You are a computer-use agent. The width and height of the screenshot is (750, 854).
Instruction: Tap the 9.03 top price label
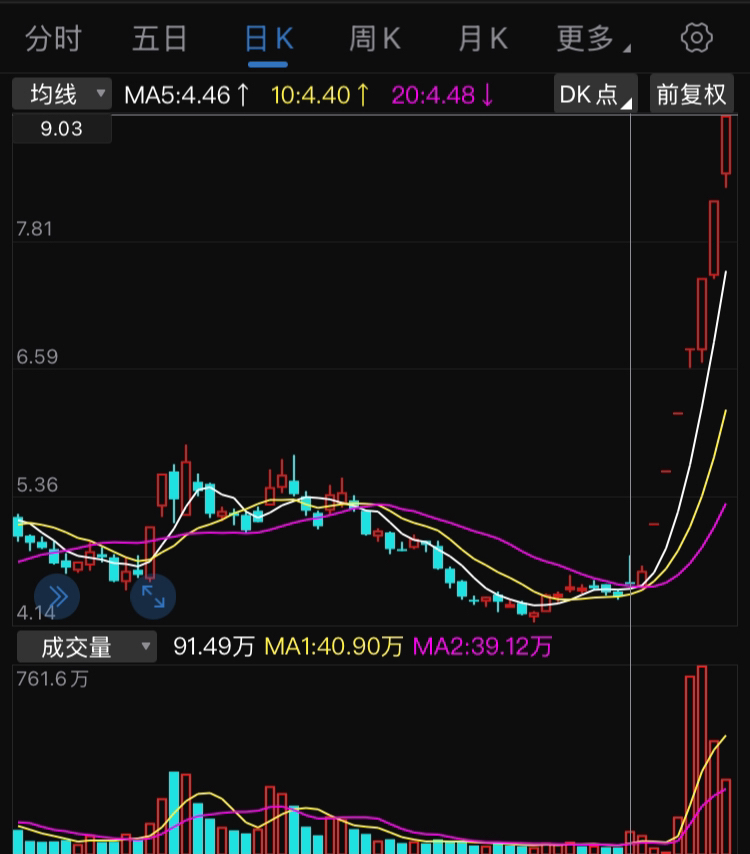tap(62, 129)
